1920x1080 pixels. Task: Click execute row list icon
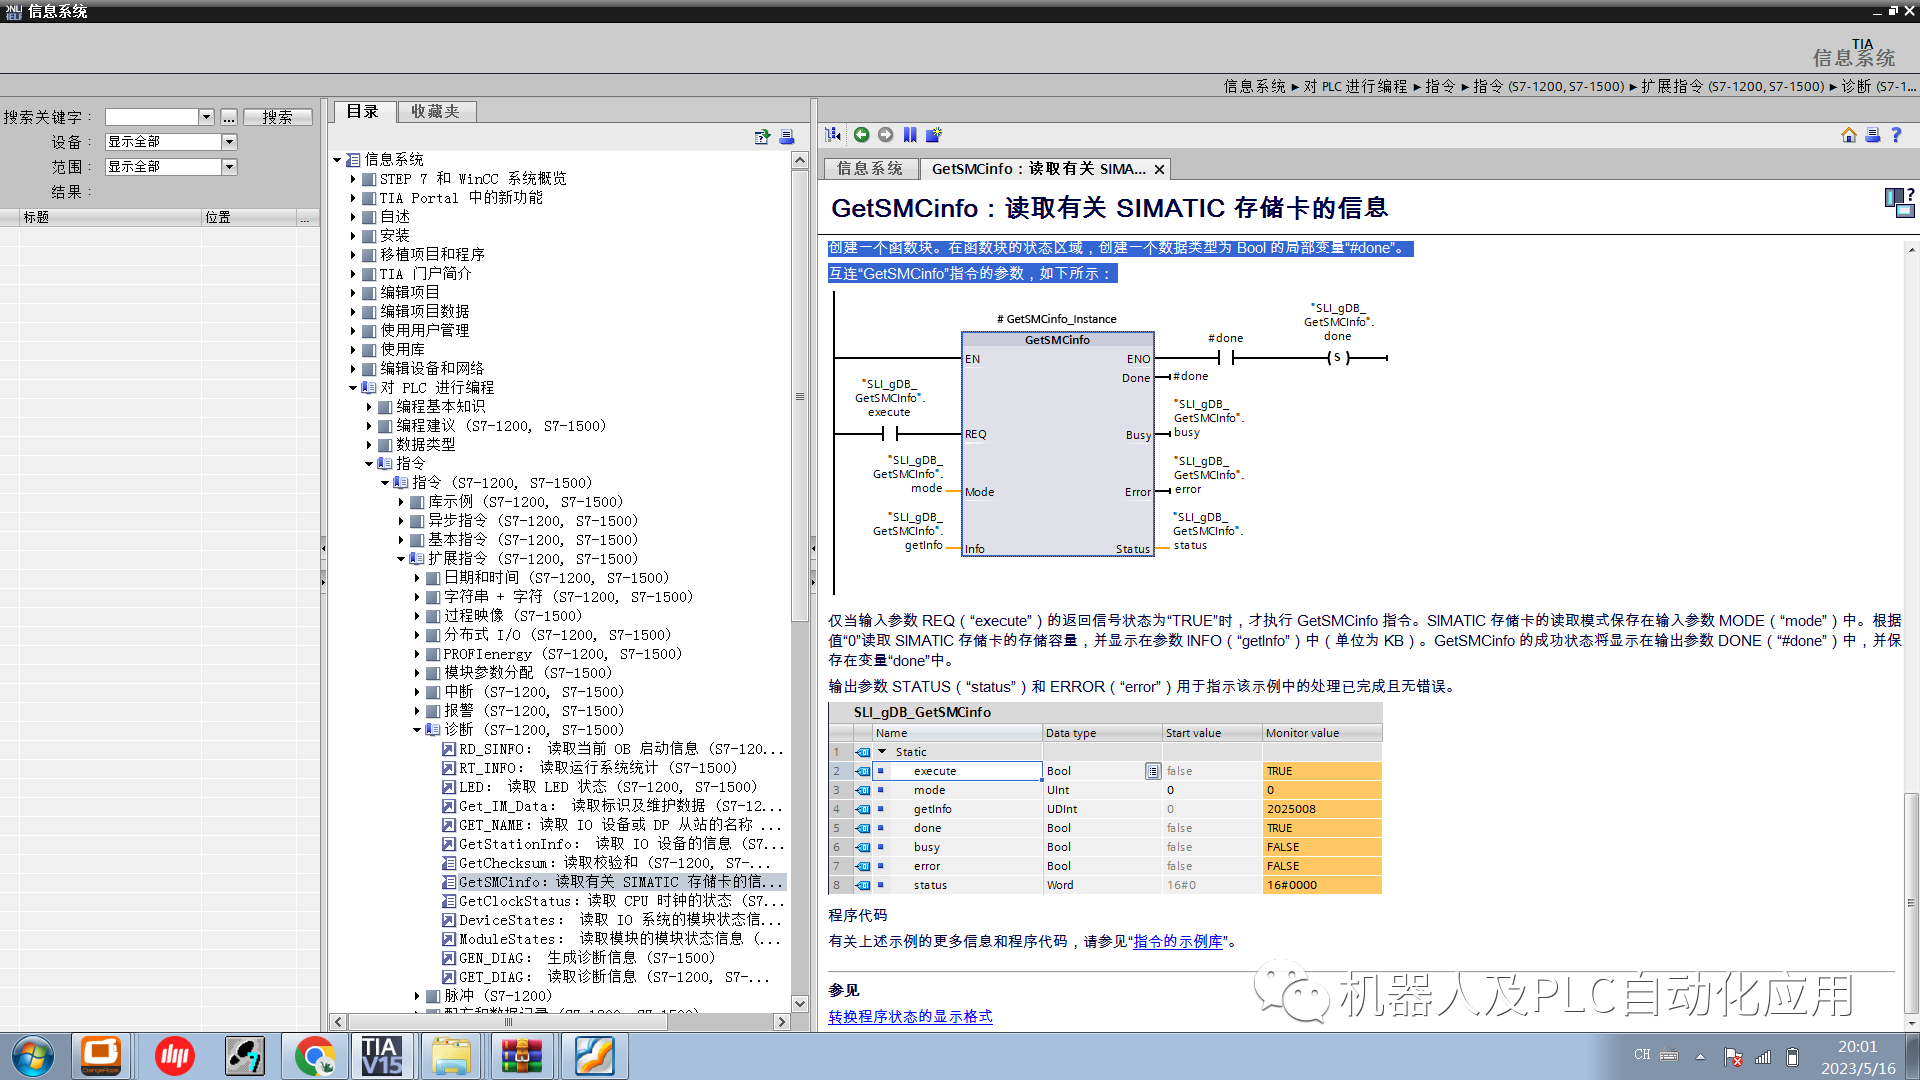[x=1153, y=771]
